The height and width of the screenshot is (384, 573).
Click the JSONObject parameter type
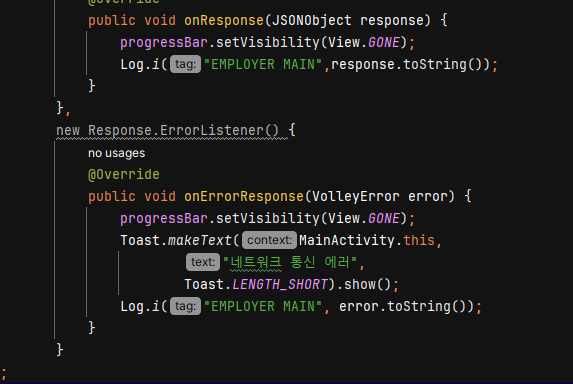tap(312, 20)
